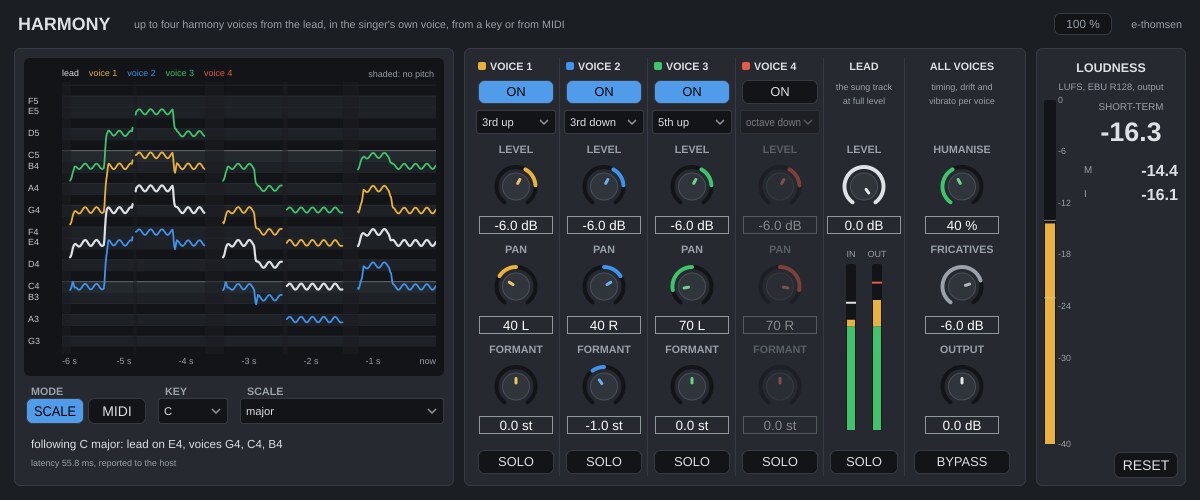Open Voice 2 interval dropdown (3rd down)

tap(604, 122)
